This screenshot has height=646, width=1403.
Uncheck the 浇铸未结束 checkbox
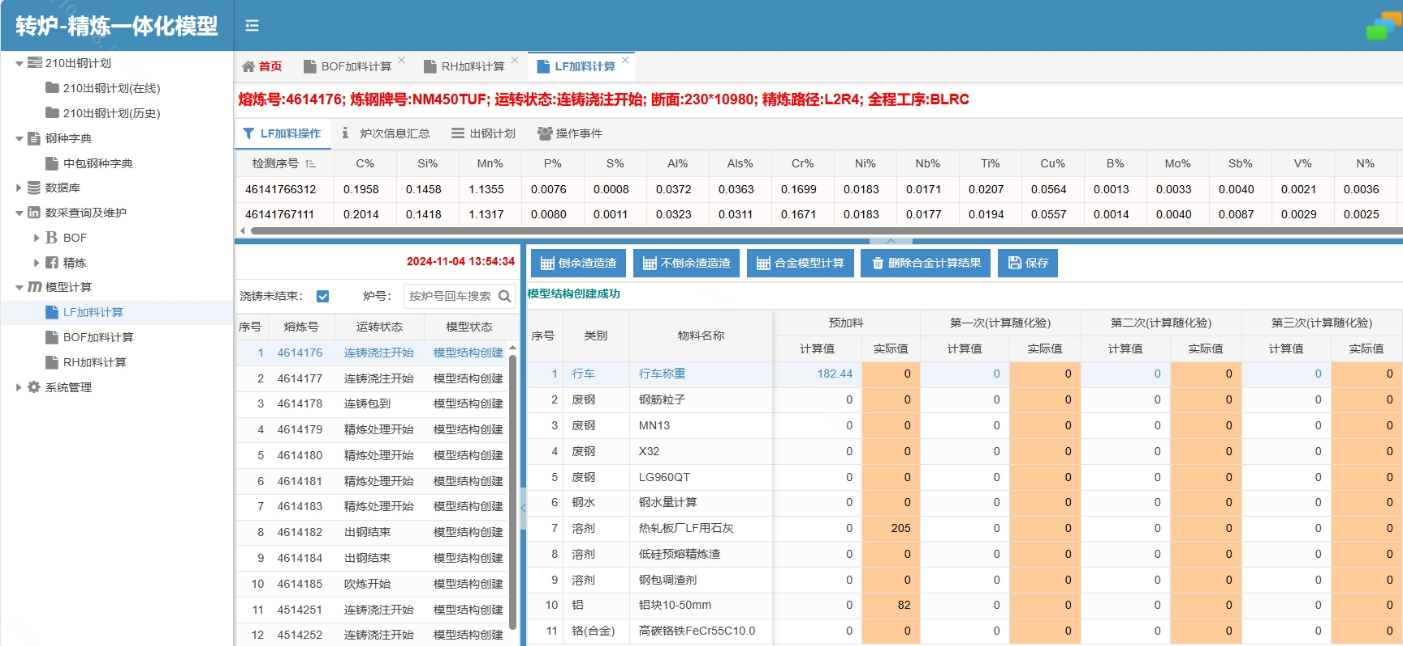coord(323,296)
